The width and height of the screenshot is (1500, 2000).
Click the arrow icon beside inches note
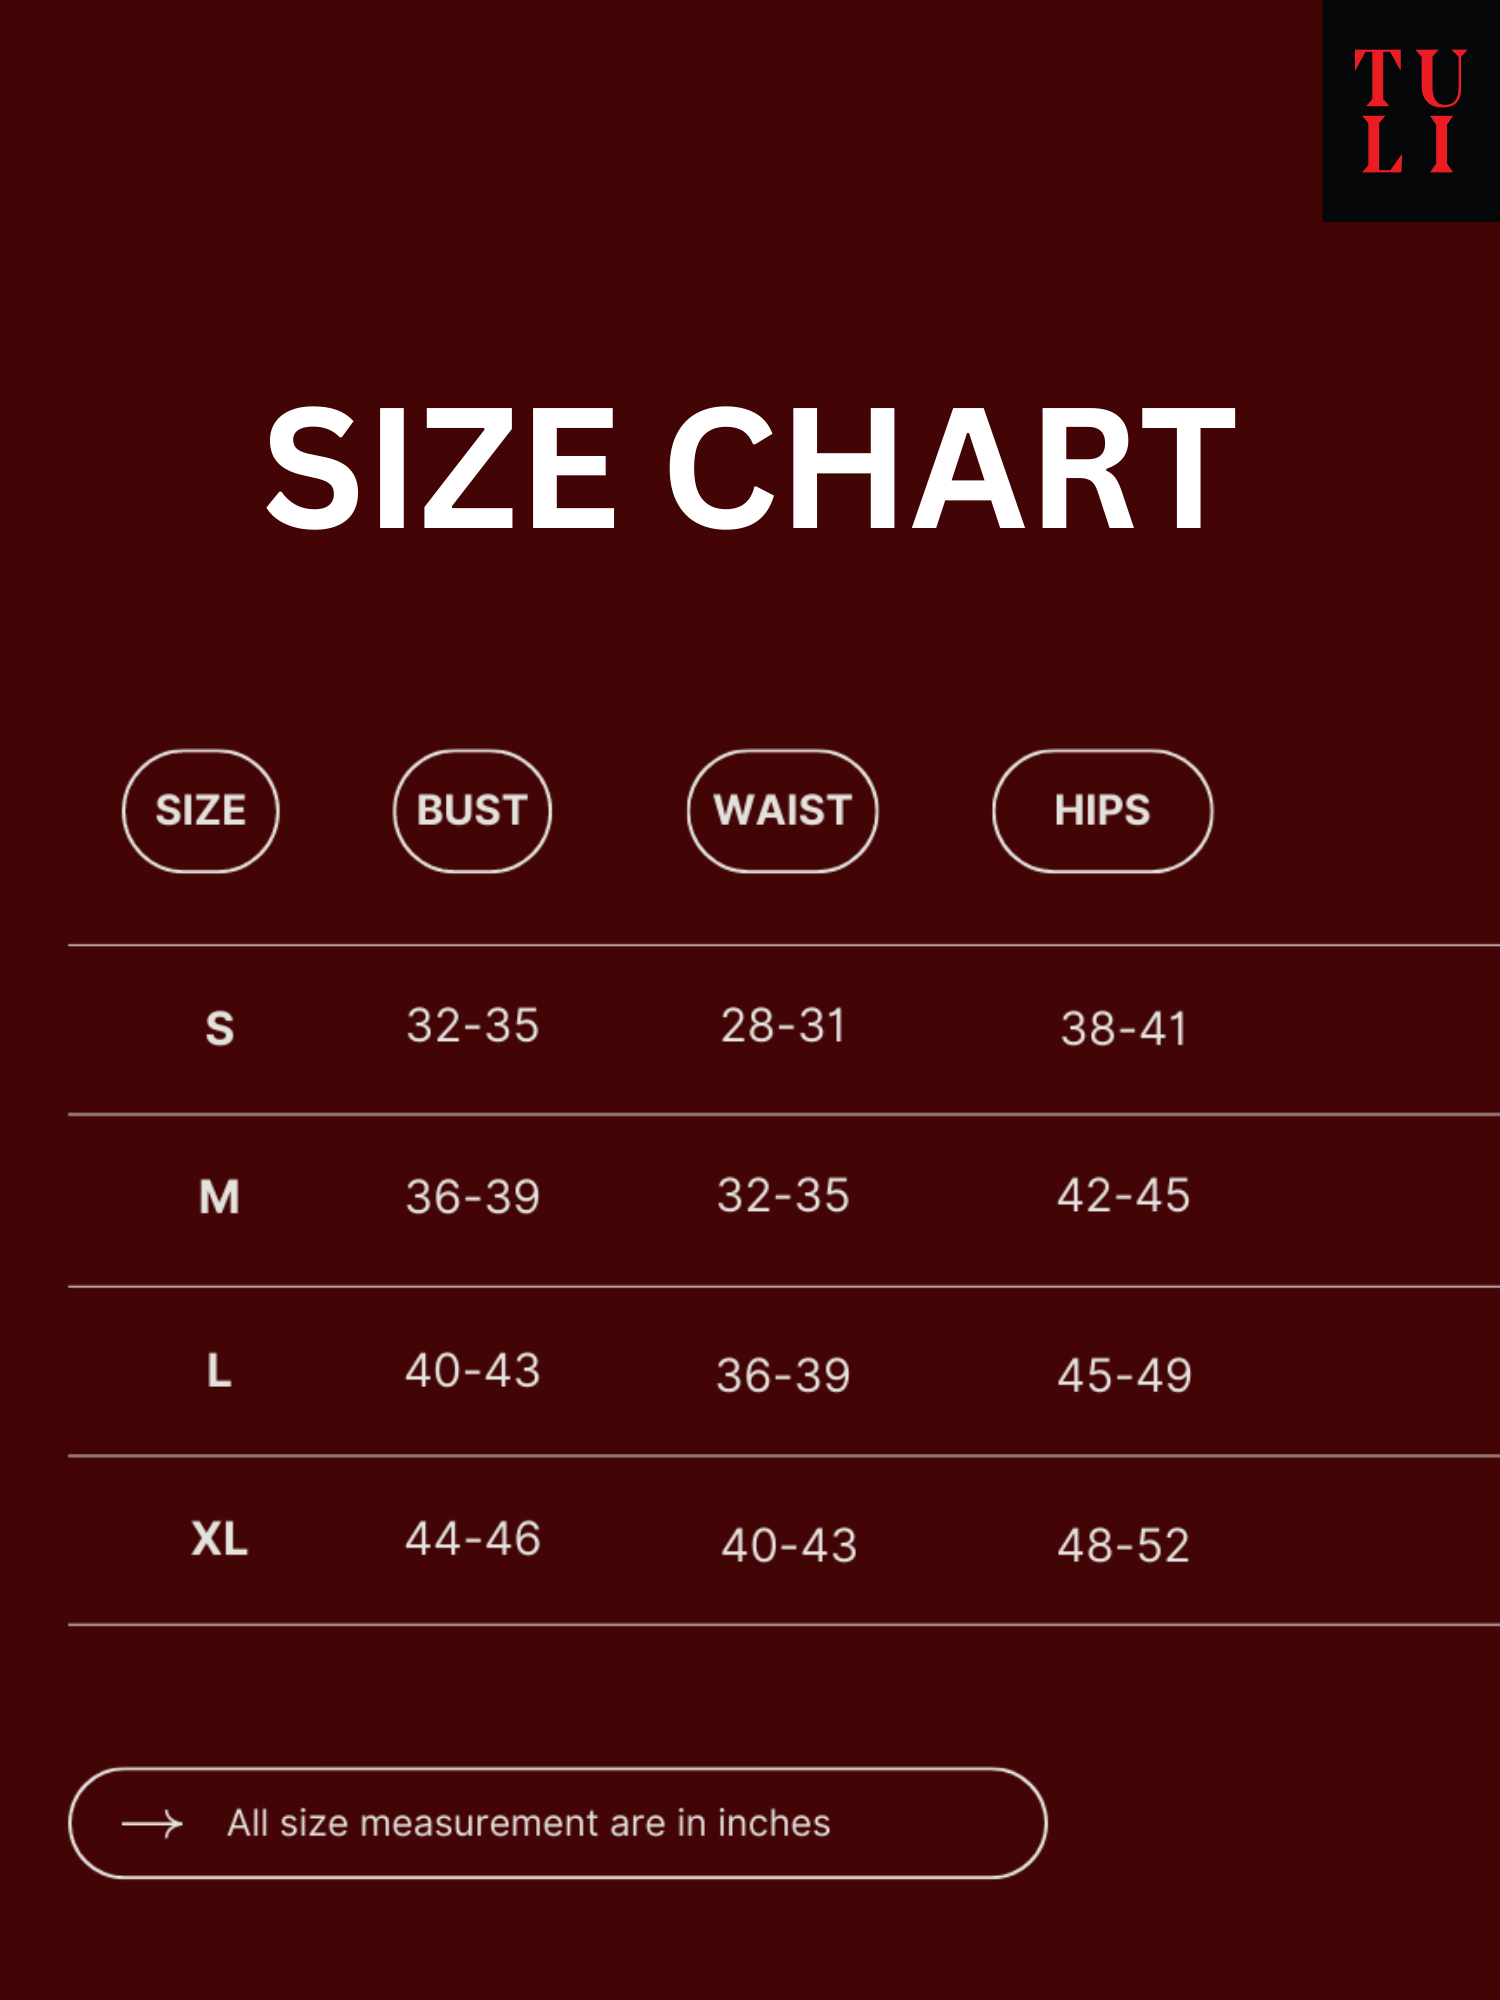[x=152, y=1823]
